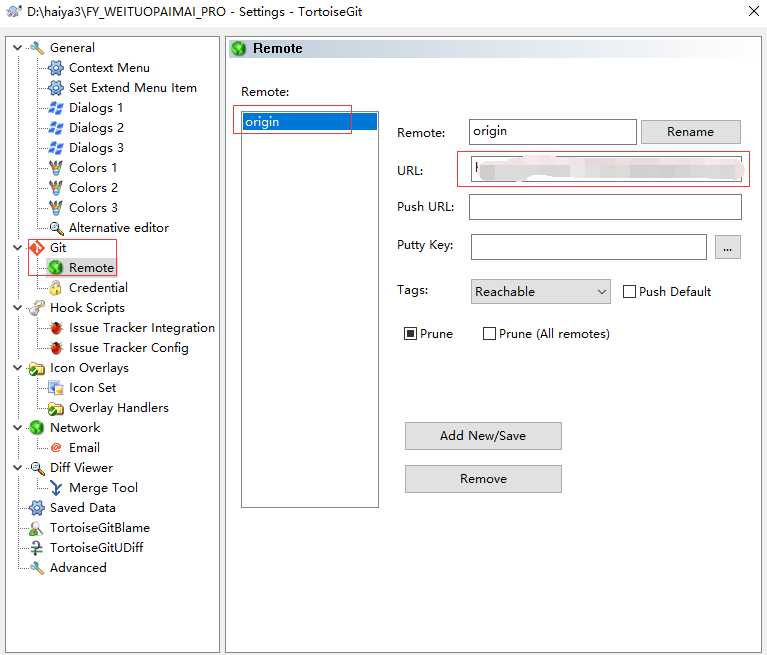Click the Colors 3 icon
Viewport: 767px width, 655px height.
pyautogui.click(x=56, y=208)
